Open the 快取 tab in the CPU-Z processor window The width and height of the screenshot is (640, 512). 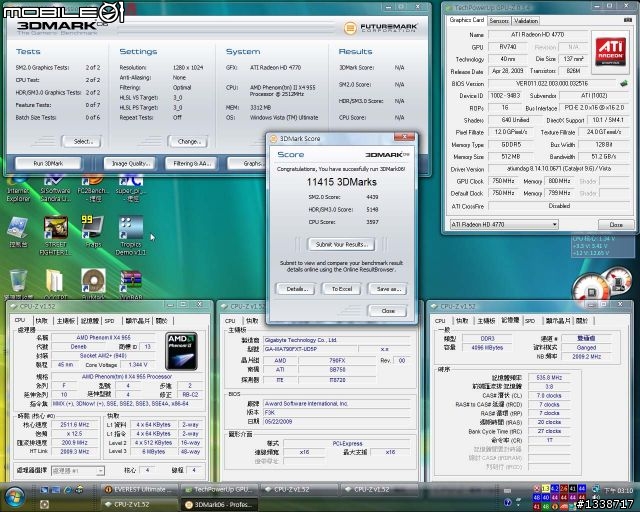point(42,321)
